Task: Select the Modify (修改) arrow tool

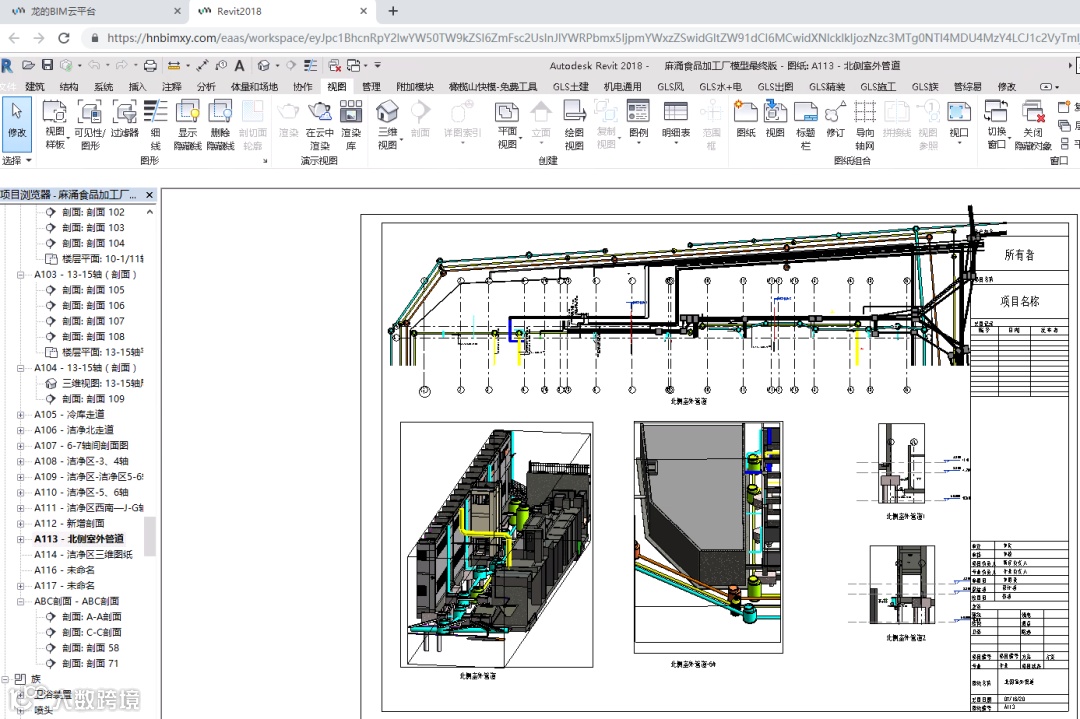Action: 17,118
